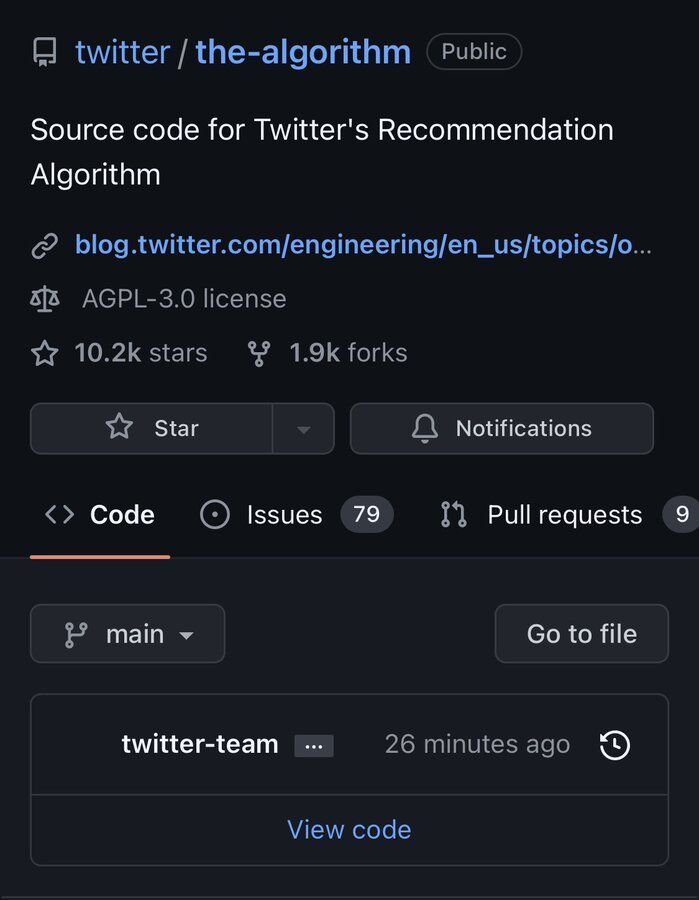Click the Issues circle icon
Viewport: 699px width, 900px height.
(215, 514)
